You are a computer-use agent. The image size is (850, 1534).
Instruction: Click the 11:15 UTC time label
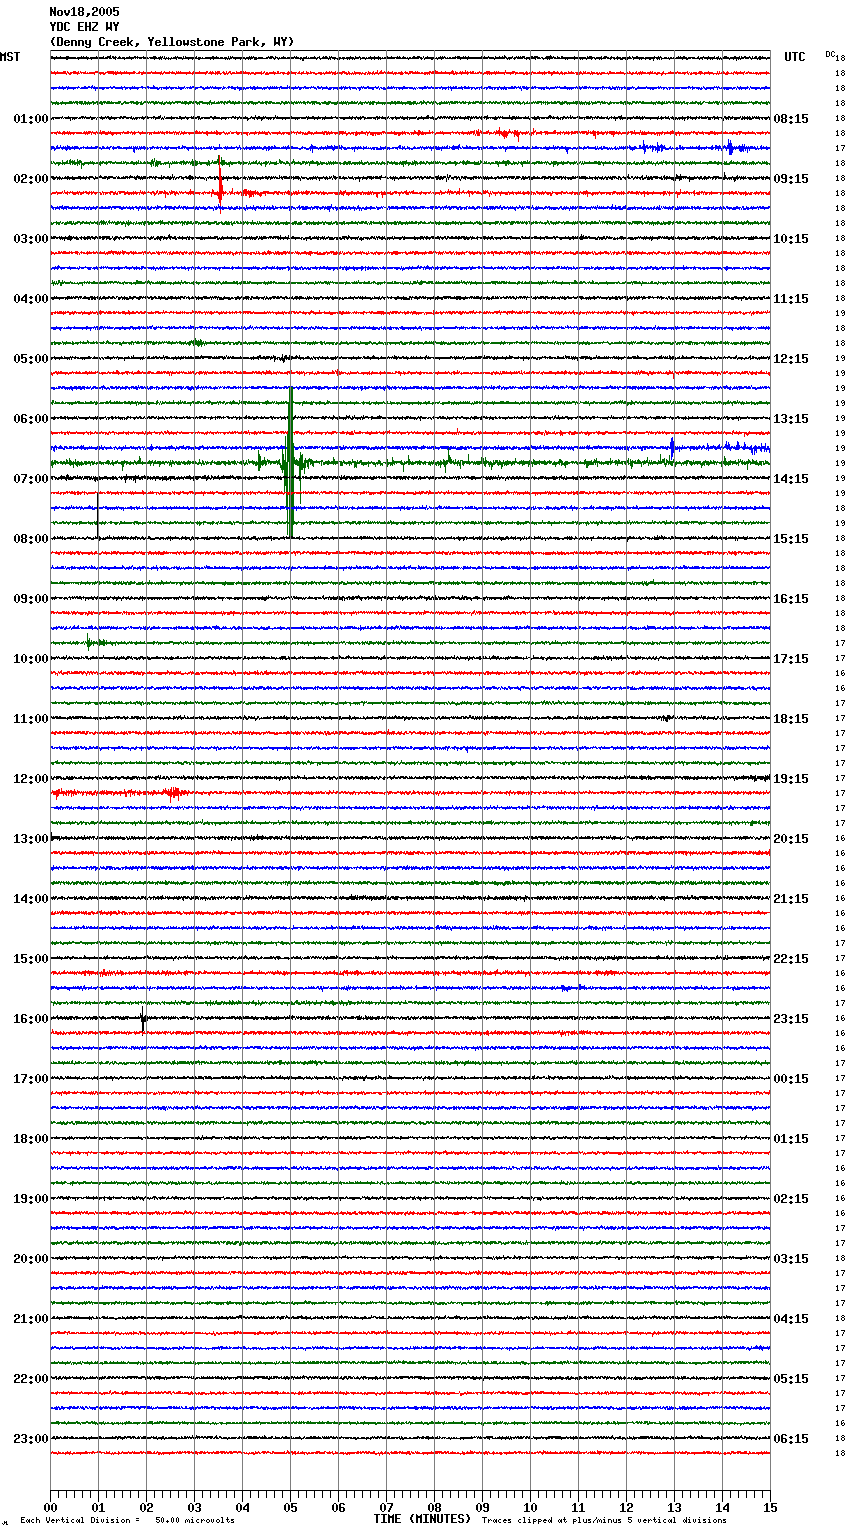791,299
